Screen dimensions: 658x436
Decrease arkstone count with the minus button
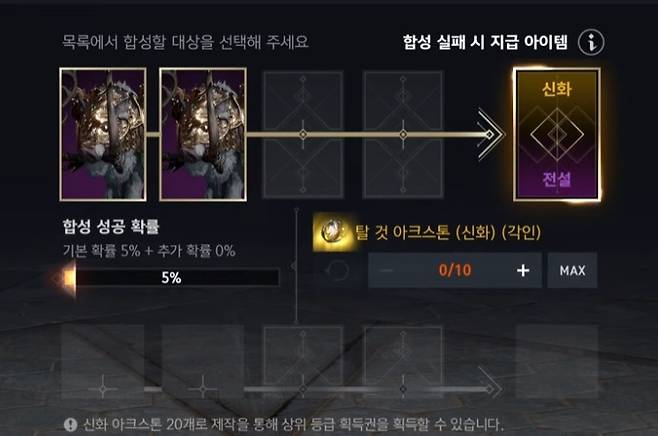(386, 271)
